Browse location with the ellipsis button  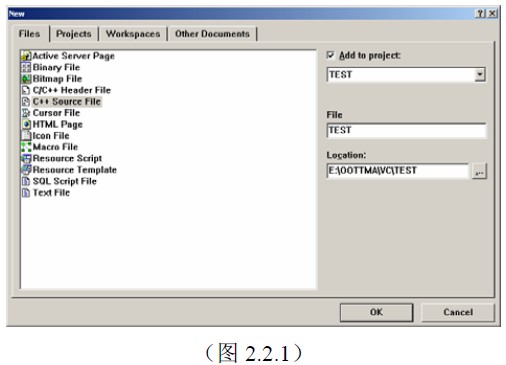coord(479,171)
